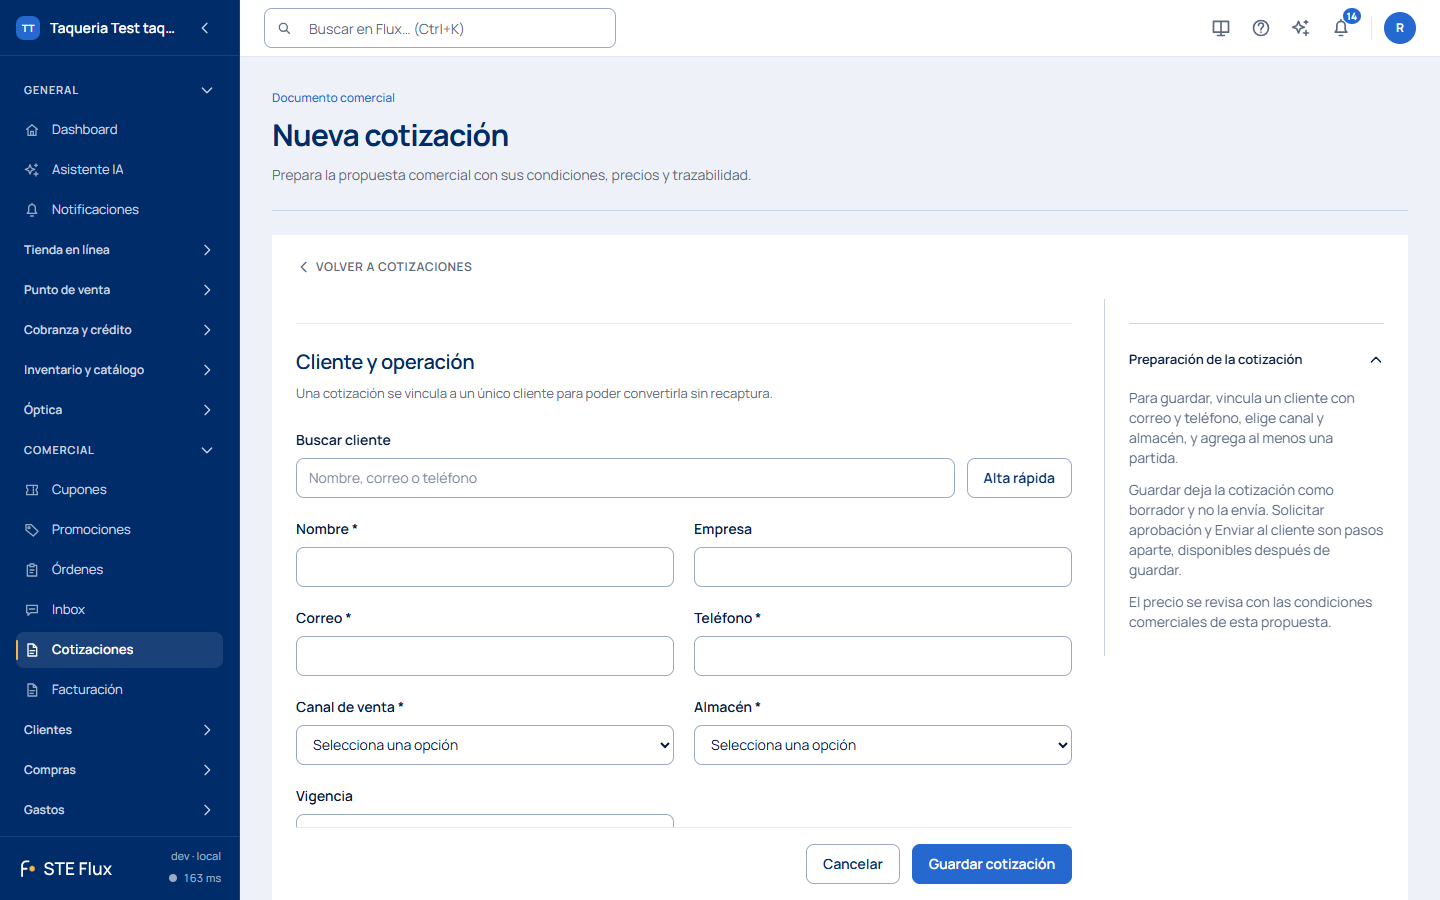This screenshot has width=1440, height=900.
Task: Open the Cupones ticket icon
Action: [32, 490]
